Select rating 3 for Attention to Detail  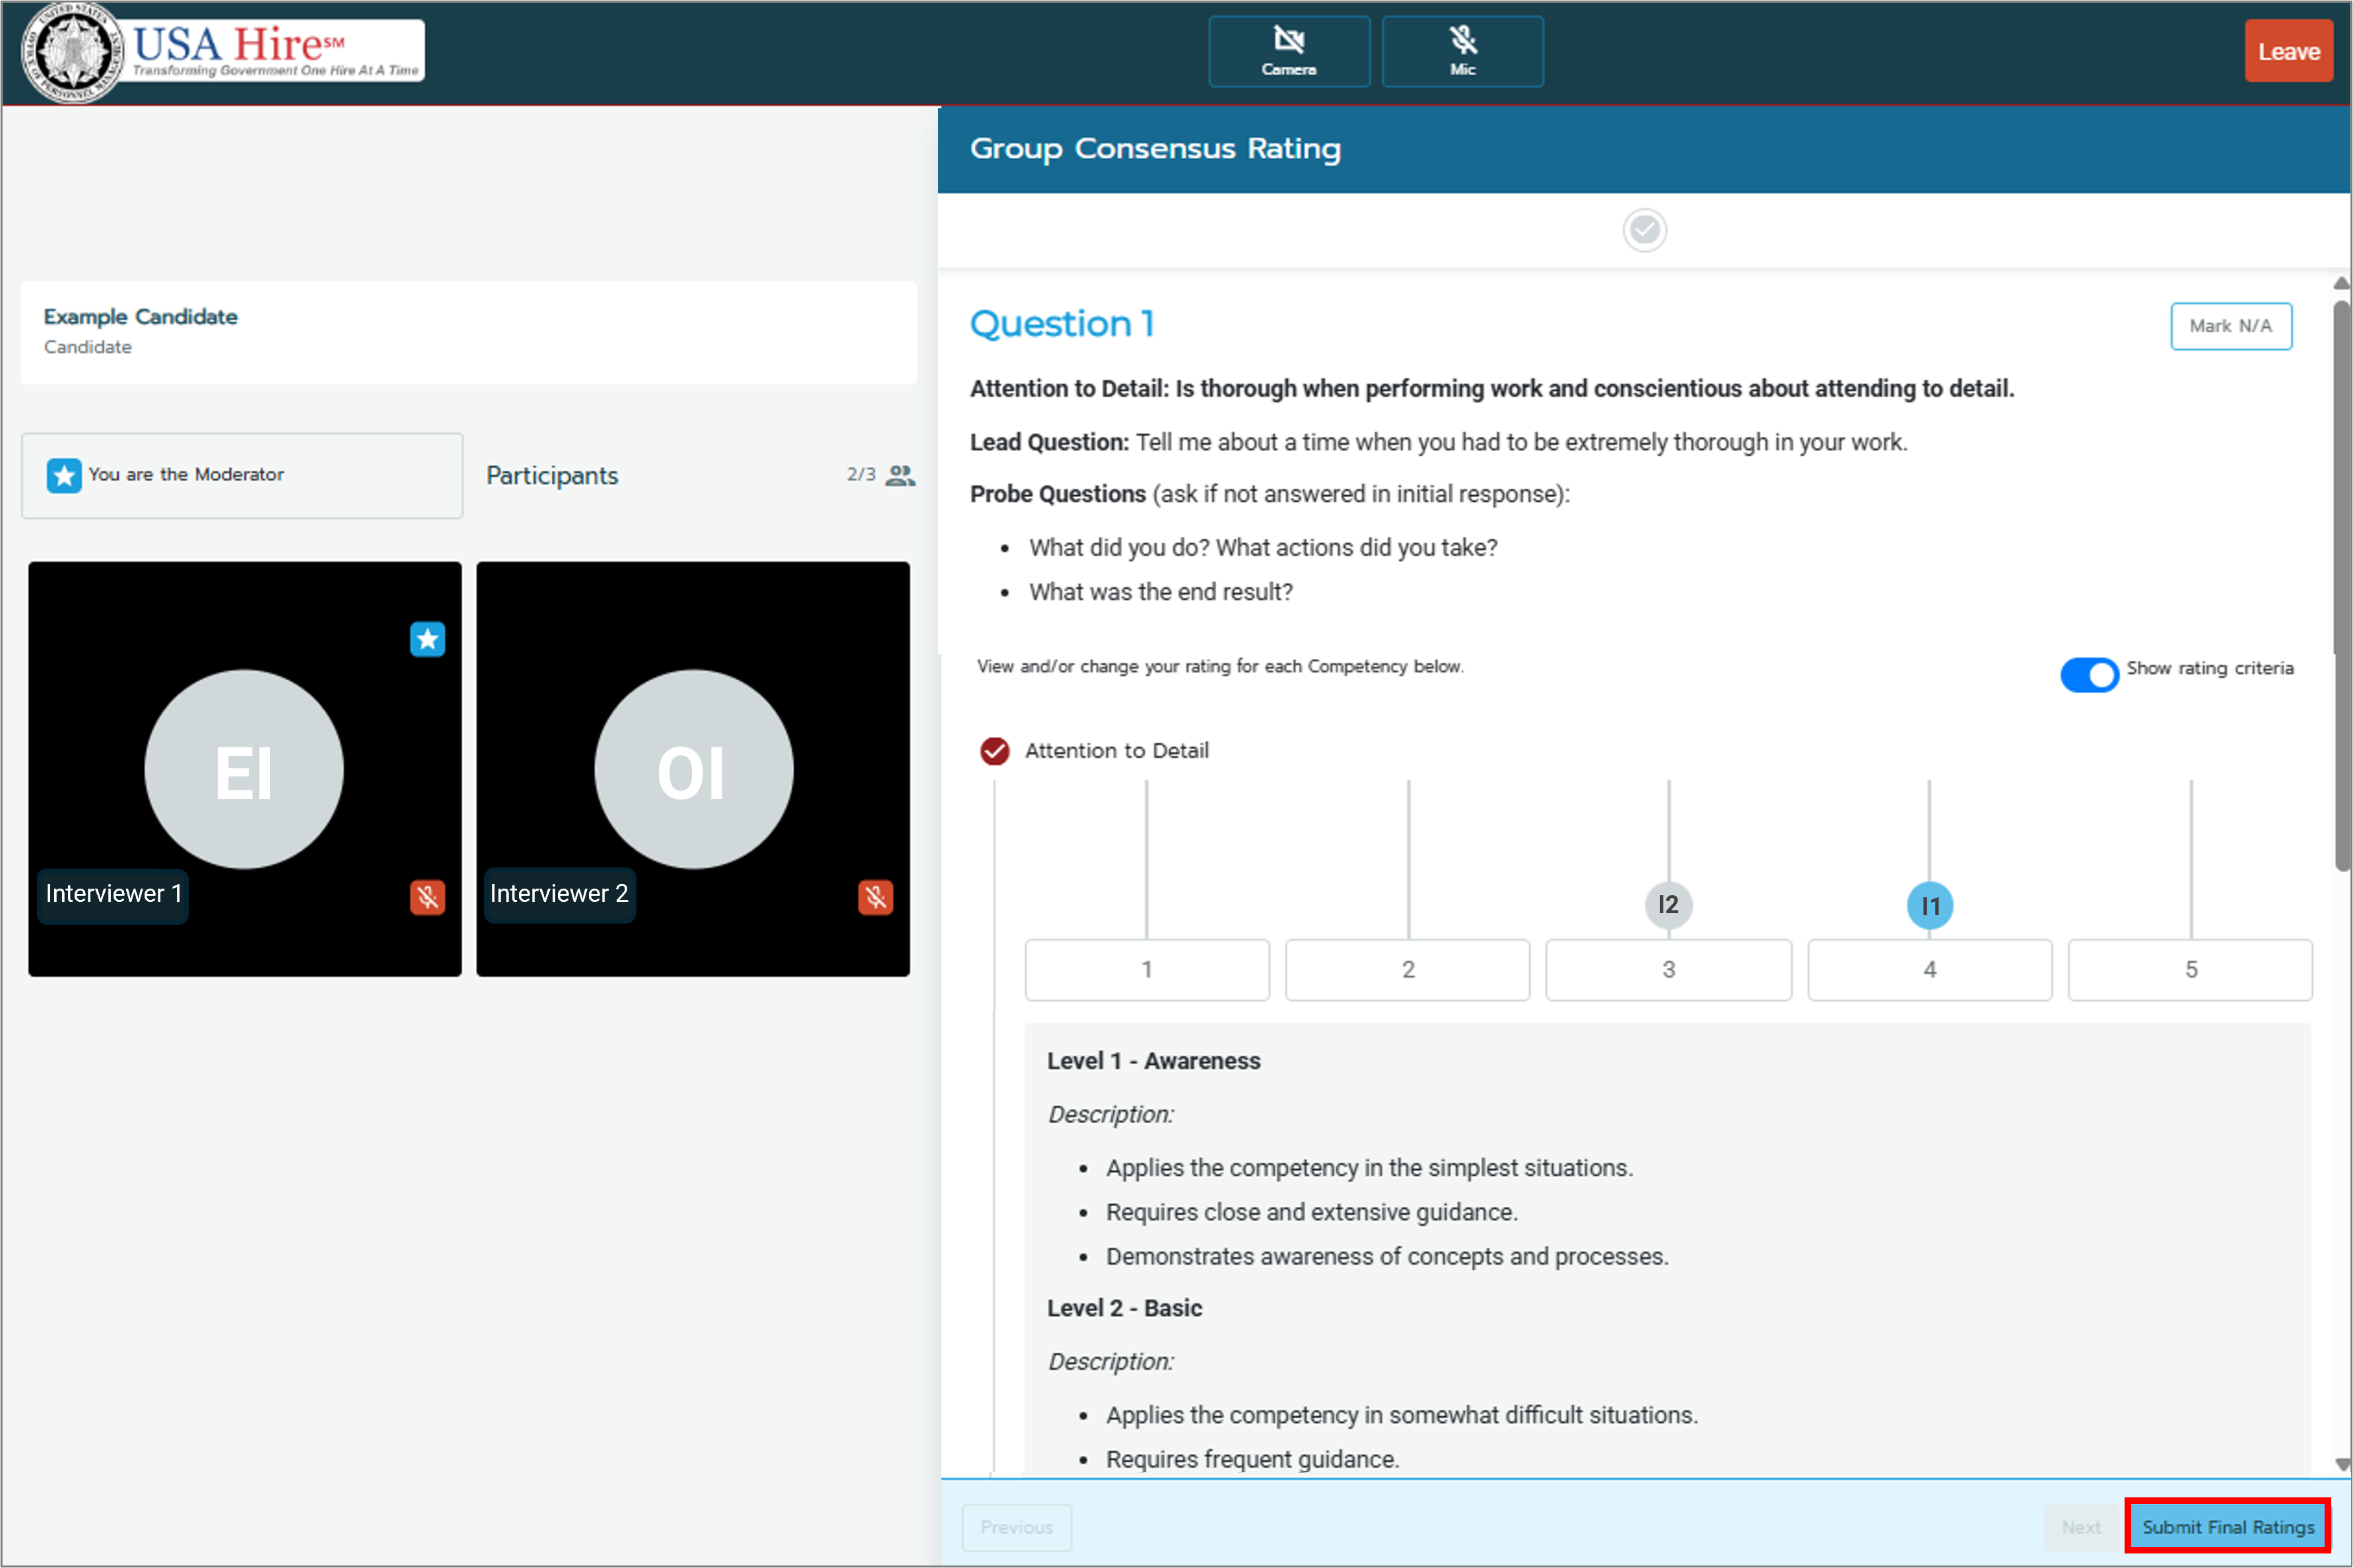coord(1668,969)
